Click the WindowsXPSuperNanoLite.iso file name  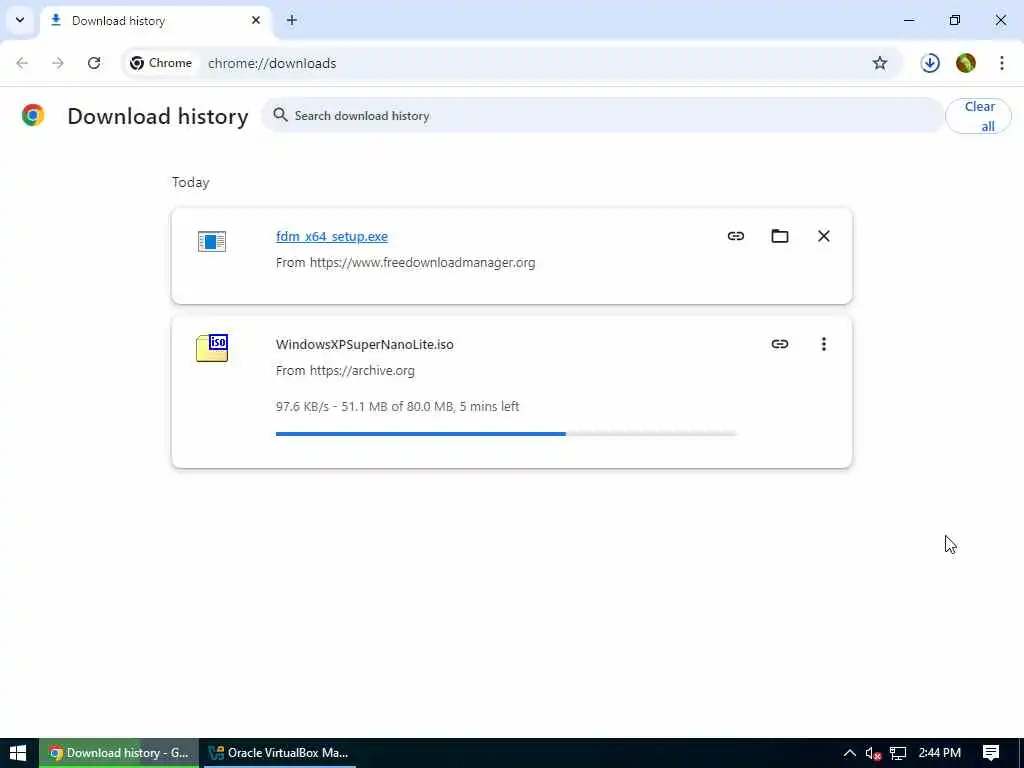[364, 344]
